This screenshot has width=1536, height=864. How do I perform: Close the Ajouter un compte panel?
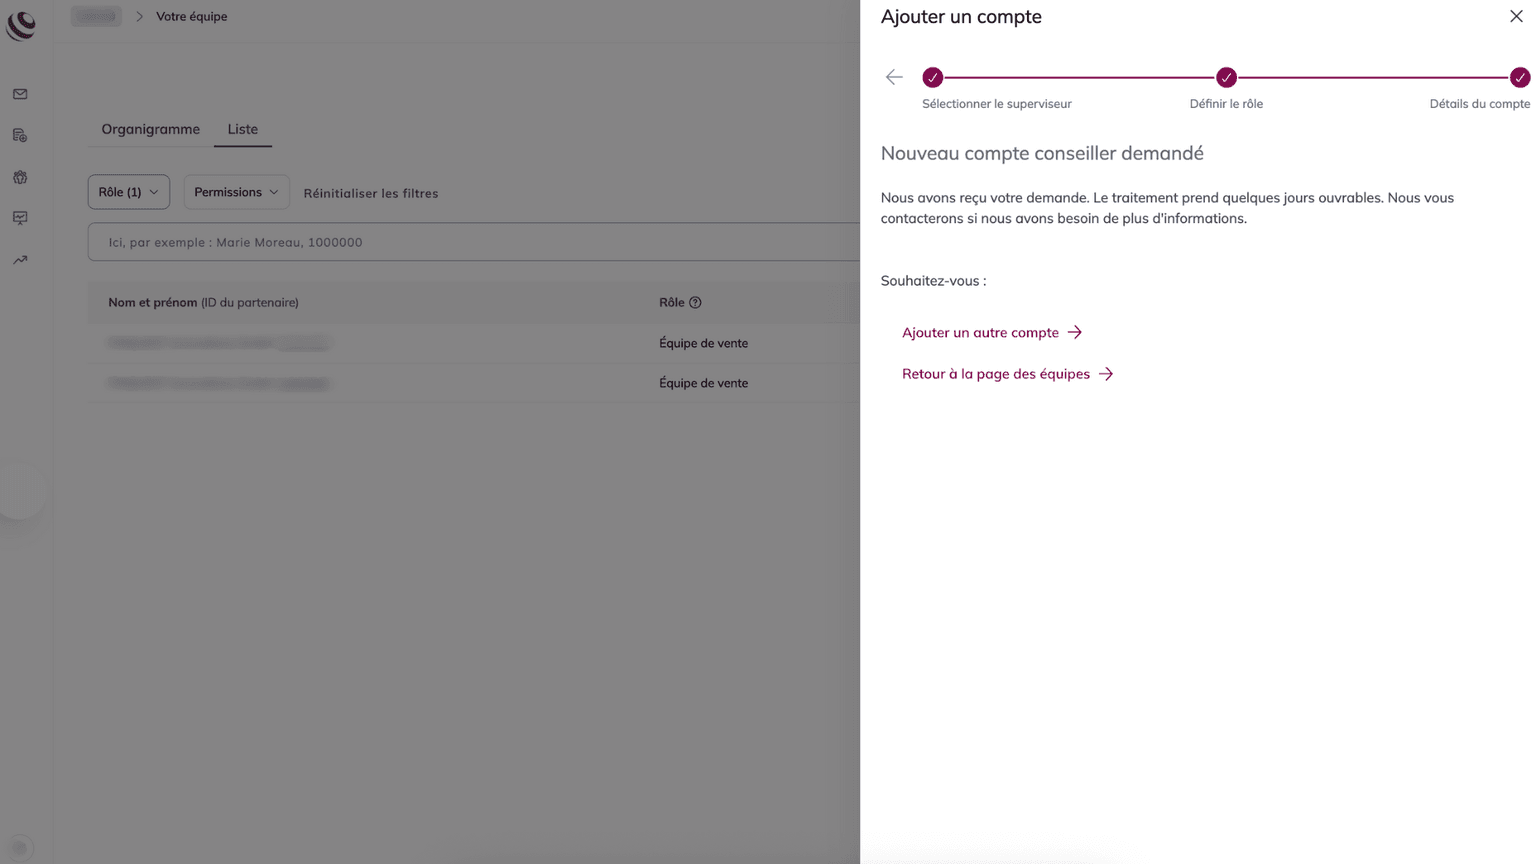(x=1516, y=16)
